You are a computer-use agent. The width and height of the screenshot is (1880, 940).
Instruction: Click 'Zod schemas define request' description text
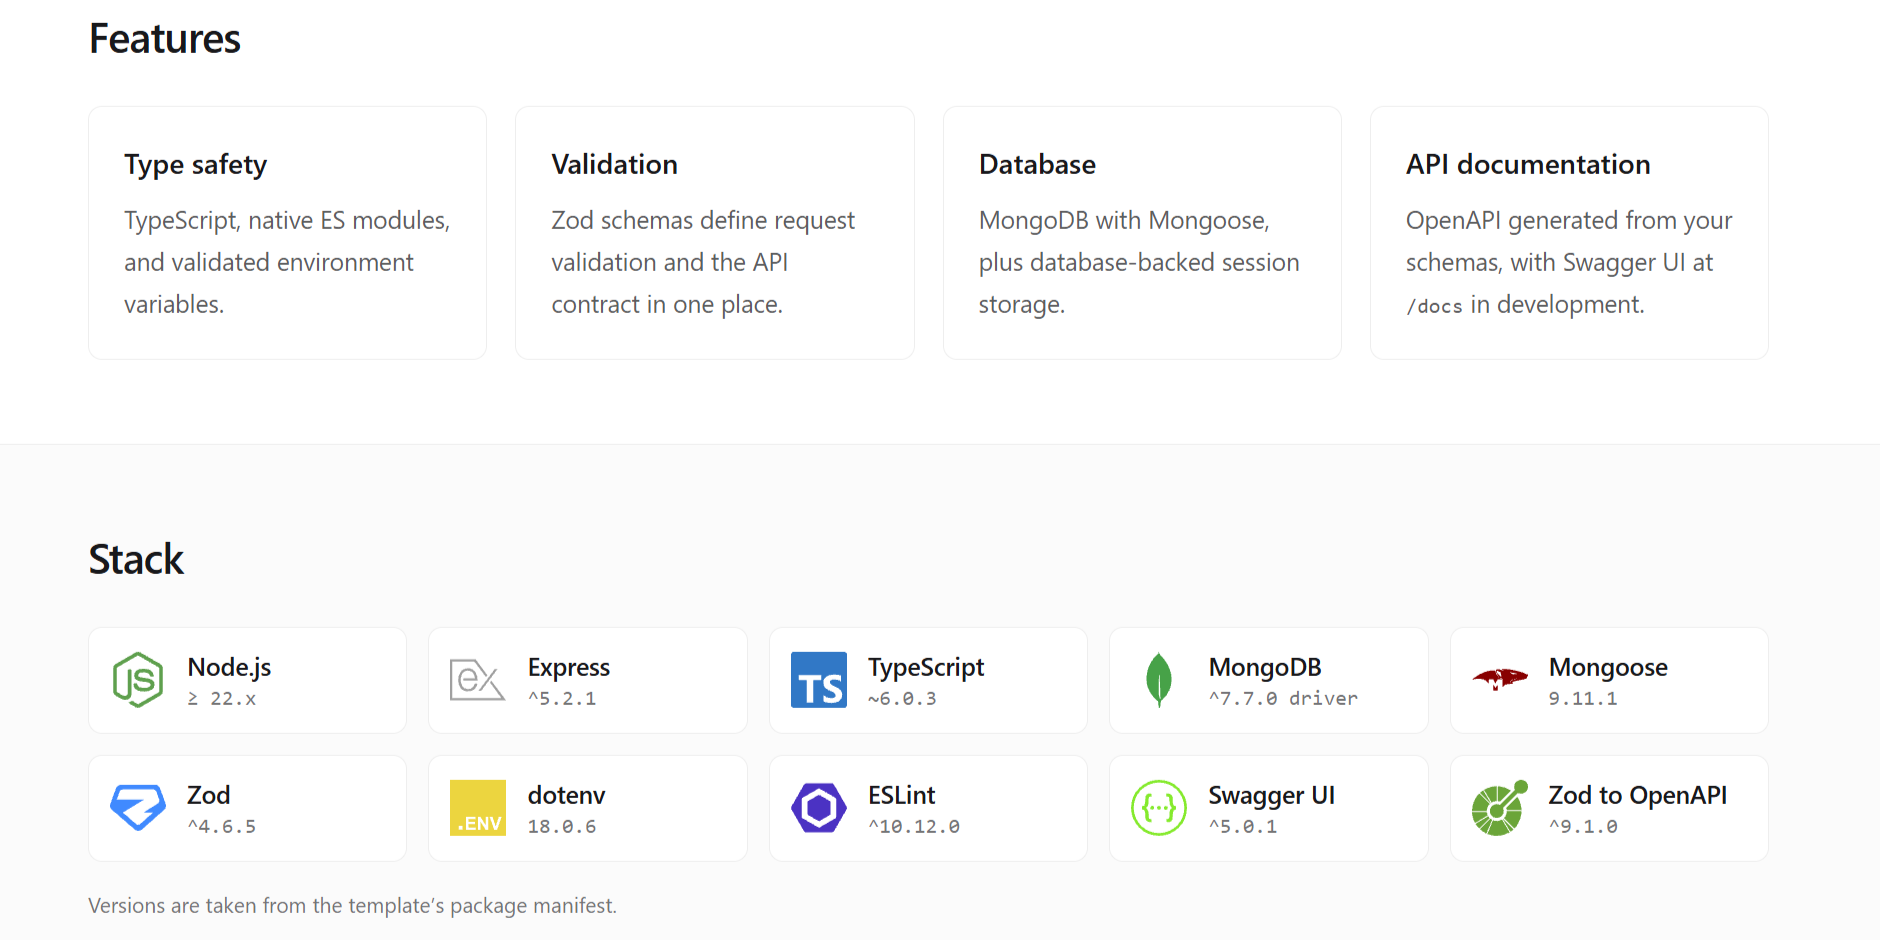(703, 220)
